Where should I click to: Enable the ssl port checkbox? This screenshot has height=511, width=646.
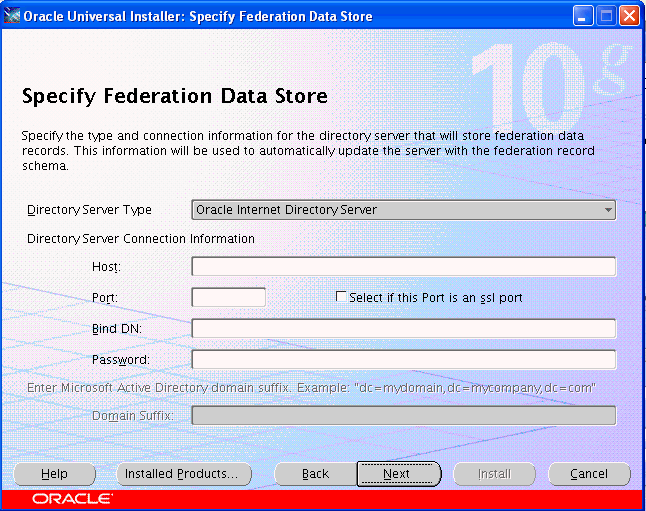point(341,296)
